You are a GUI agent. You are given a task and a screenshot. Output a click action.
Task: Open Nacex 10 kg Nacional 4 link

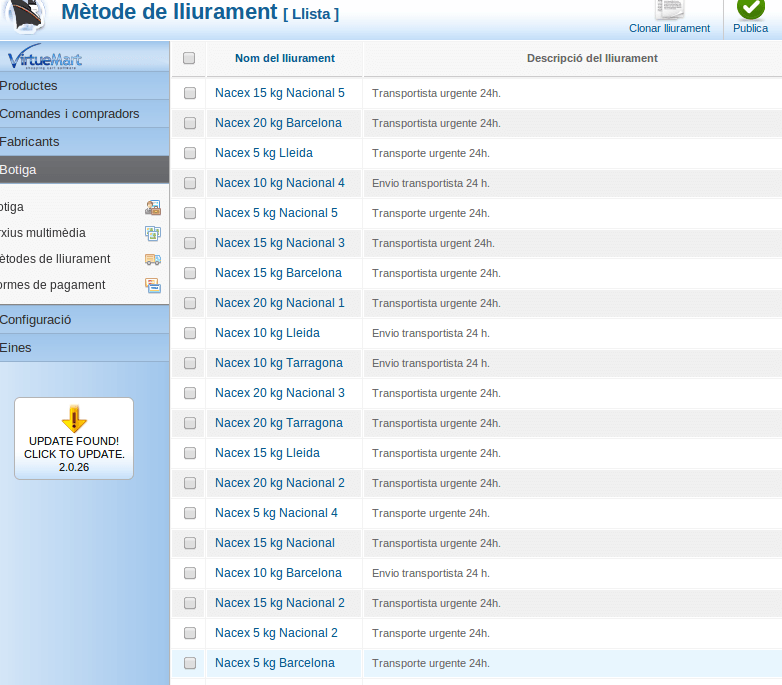click(x=280, y=183)
